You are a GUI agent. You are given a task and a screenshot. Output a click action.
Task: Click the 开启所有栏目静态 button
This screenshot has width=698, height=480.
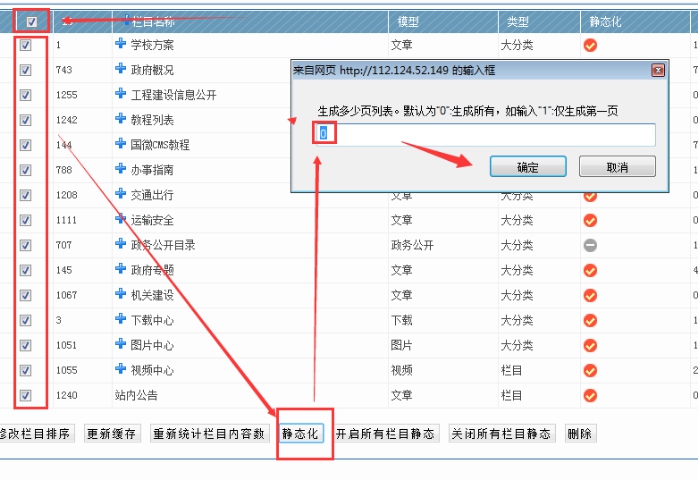386,434
